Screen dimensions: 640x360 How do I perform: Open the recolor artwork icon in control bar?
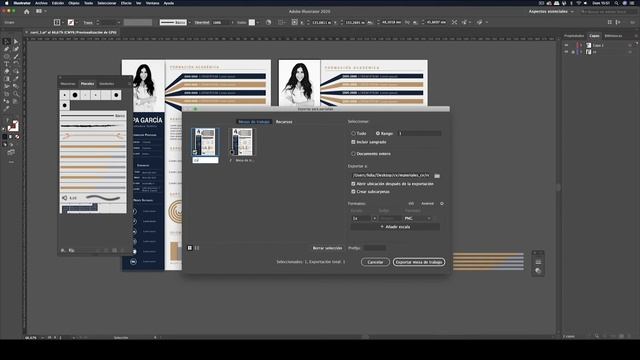coord(268,22)
